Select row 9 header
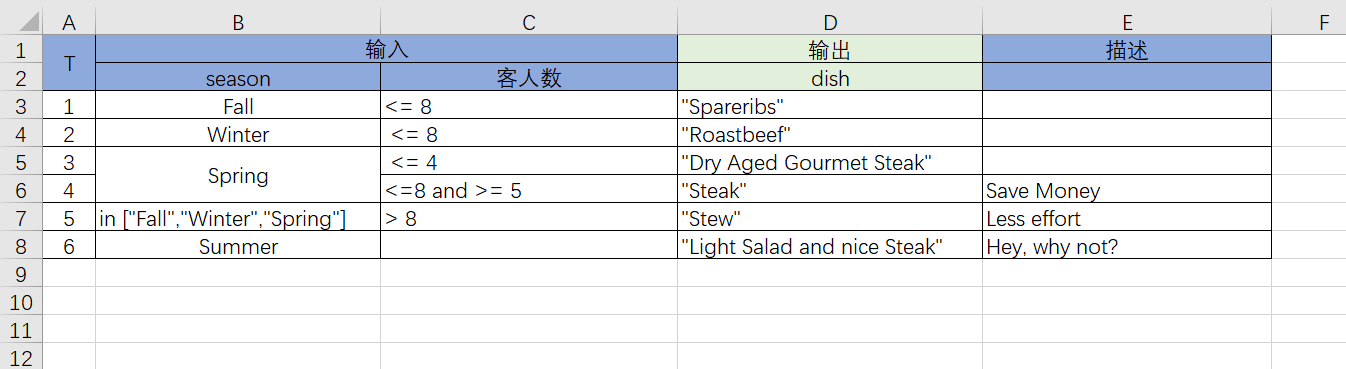 click(x=21, y=273)
